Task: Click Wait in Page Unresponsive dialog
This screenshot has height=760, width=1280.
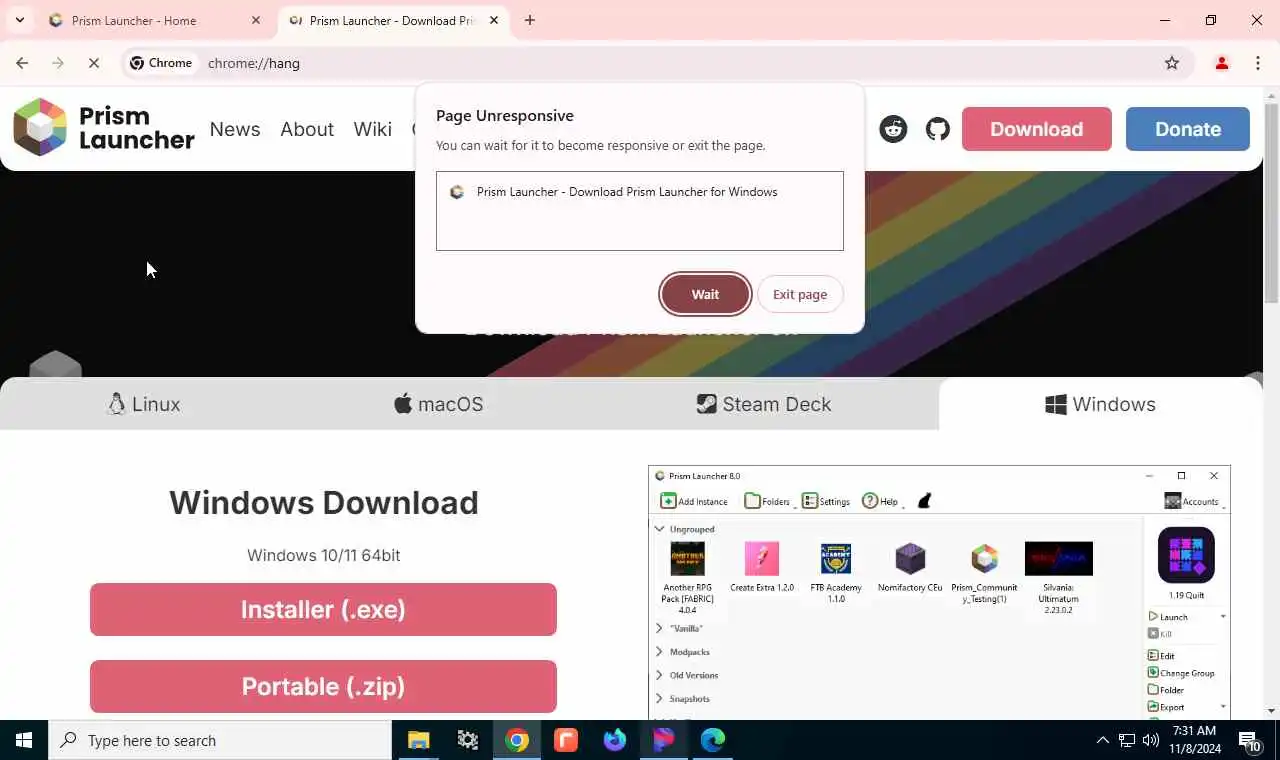Action: [x=705, y=294]
